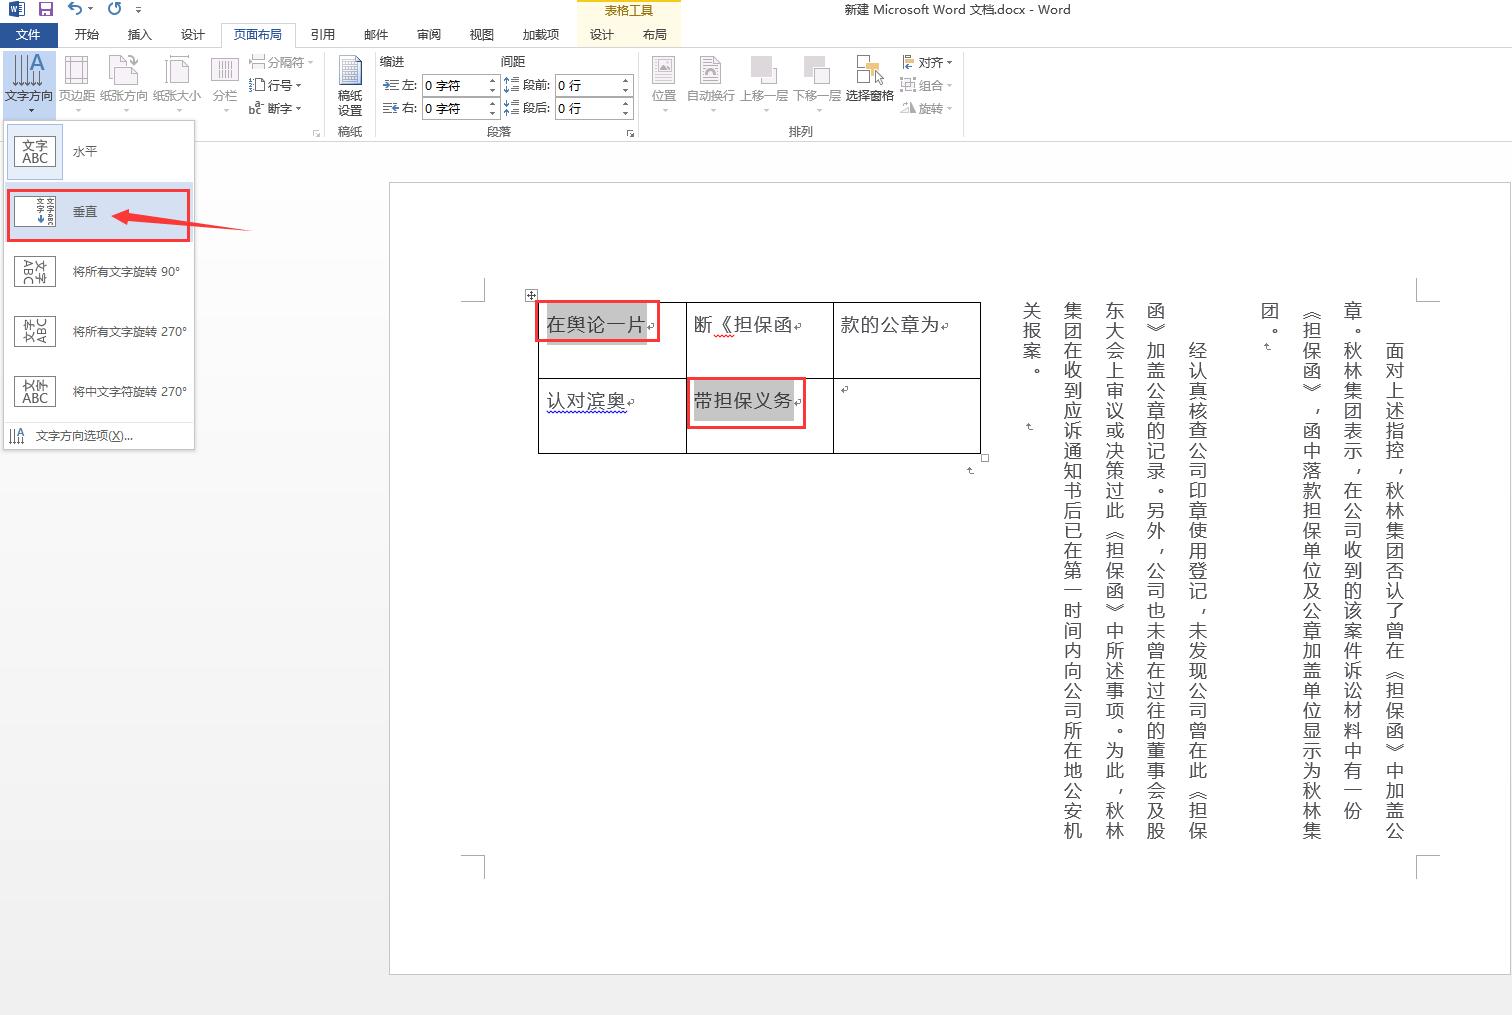Open the 文件 tab

tap(28, 34)
